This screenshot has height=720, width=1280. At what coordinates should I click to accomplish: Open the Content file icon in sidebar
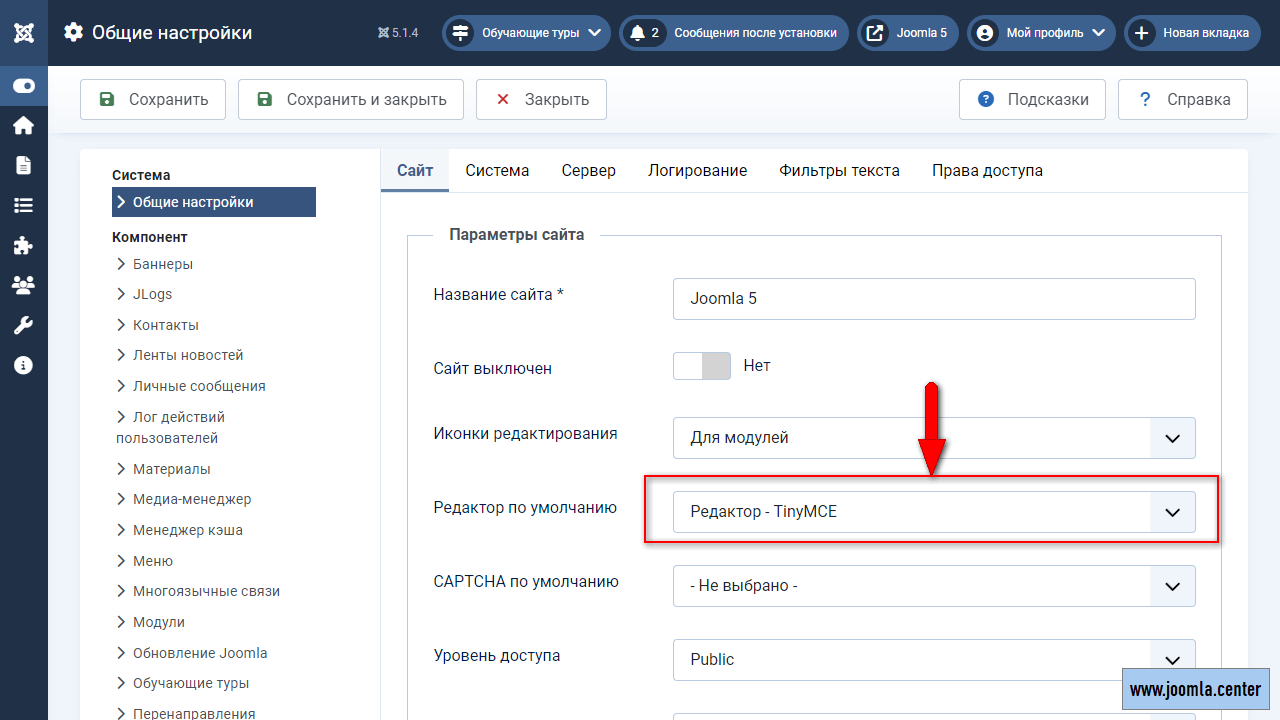[24, 165]
